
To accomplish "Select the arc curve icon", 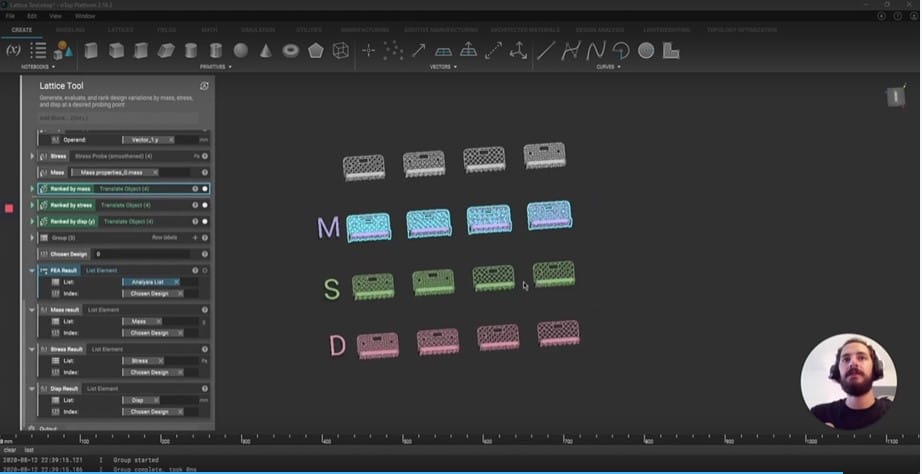I will coord(621,51).
